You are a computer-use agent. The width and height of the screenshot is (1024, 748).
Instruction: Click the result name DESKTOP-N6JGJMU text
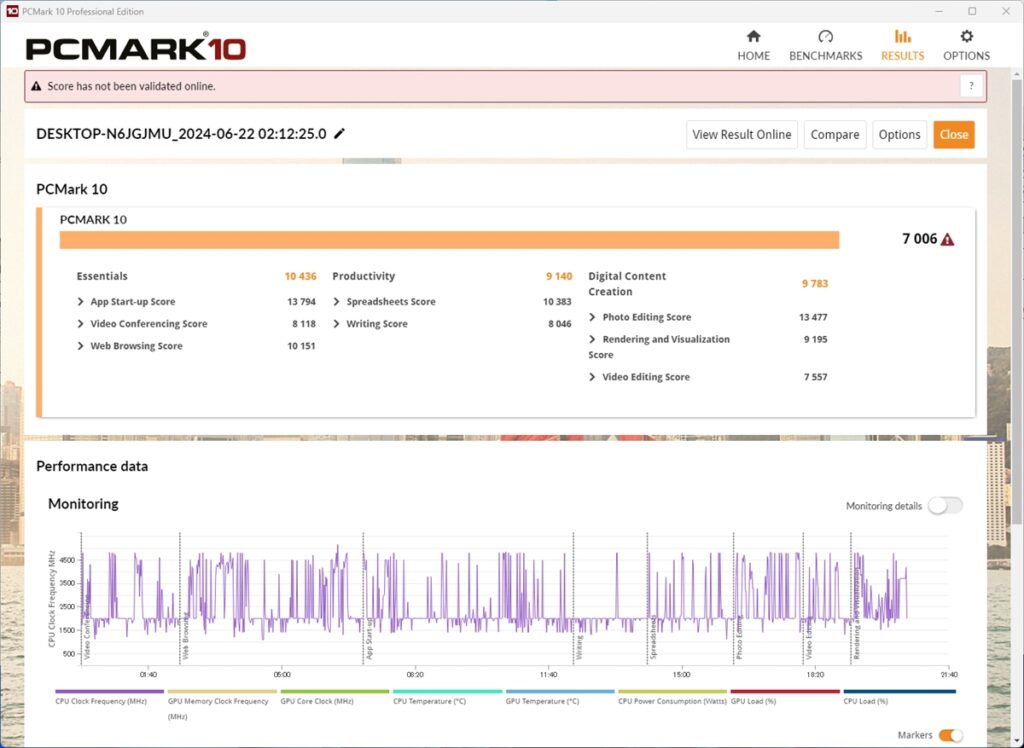click(181, 134)
